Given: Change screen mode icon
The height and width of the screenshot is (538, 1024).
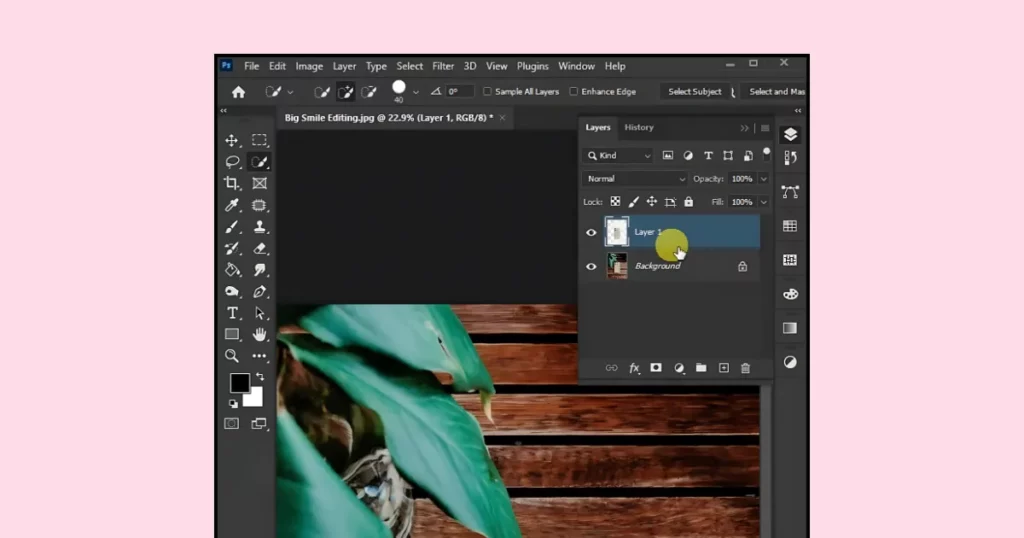Looking at the screenshot, I should 259,424.
